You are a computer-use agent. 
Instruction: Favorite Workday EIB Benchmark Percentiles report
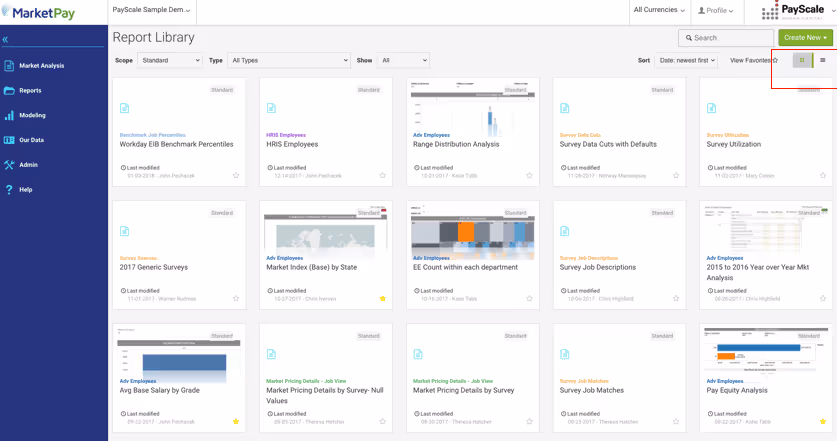[236, 175]
